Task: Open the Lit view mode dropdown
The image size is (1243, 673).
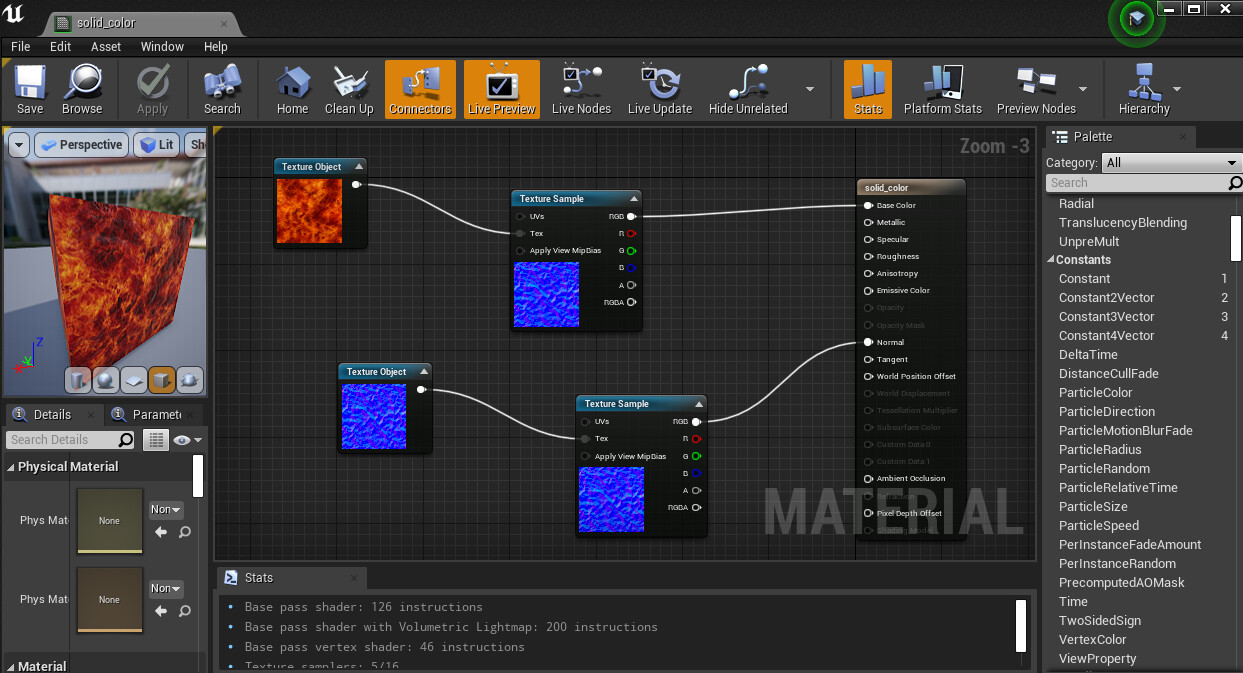Action: pos(156,144)
